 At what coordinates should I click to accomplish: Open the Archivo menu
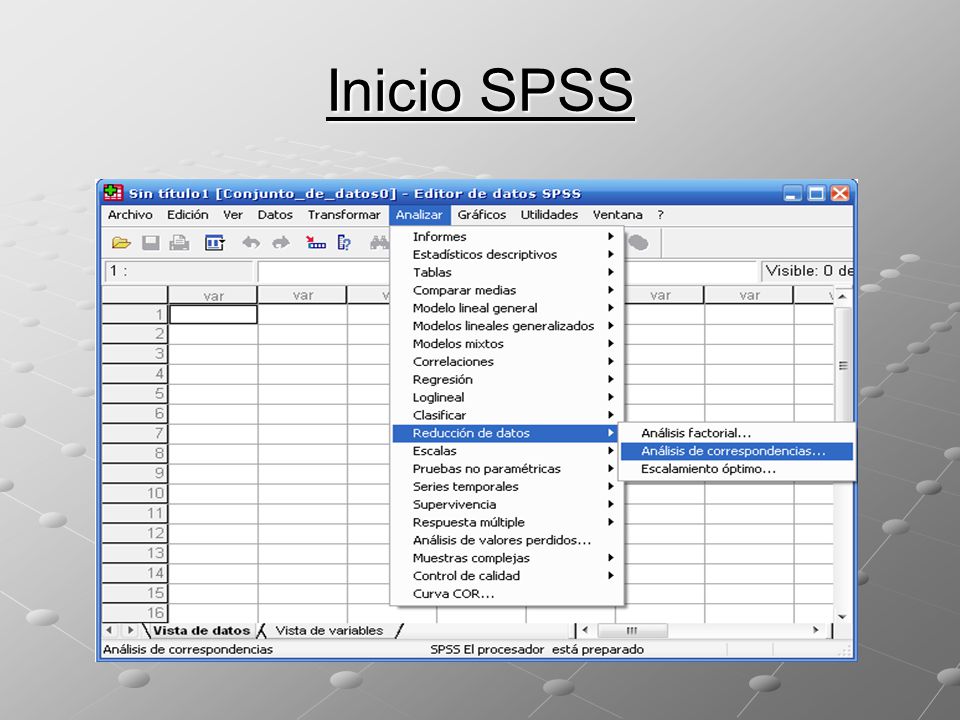[130, 215]
